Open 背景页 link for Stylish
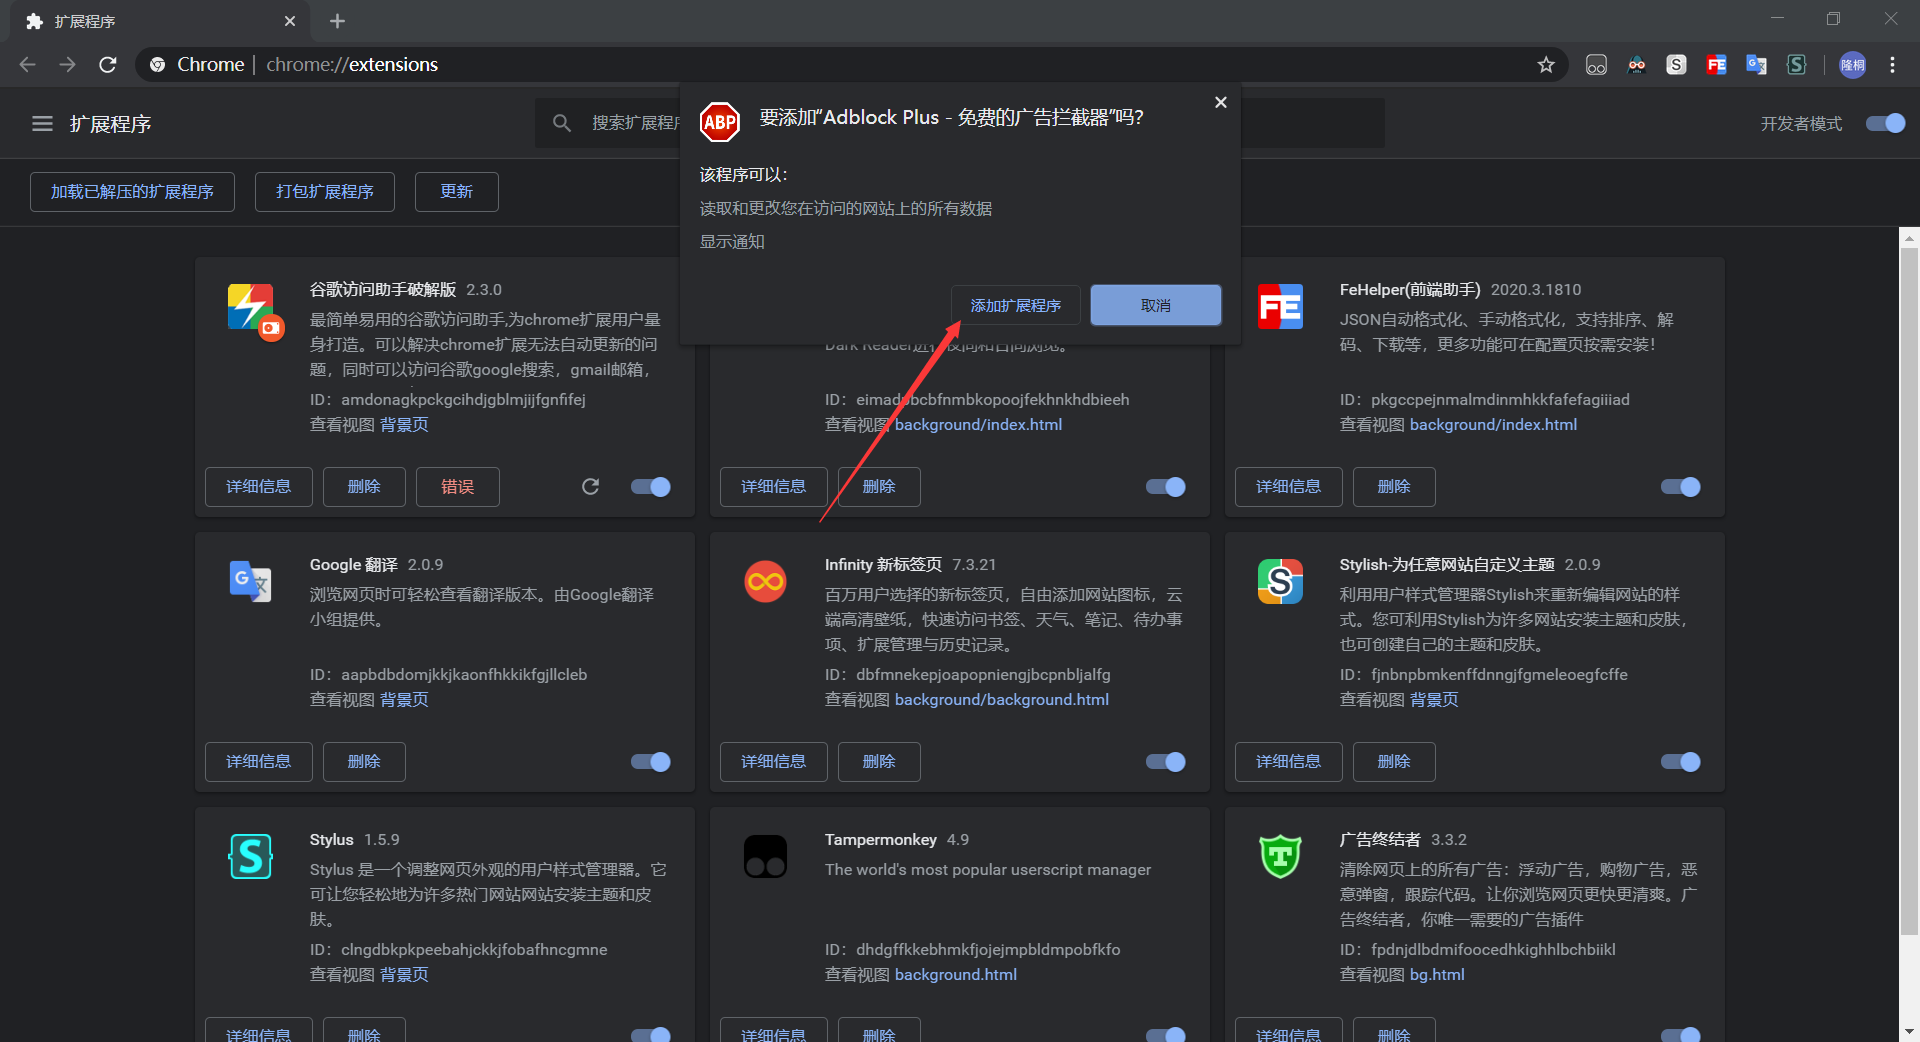1920x1042 pixels. (x=1434, y=700)
